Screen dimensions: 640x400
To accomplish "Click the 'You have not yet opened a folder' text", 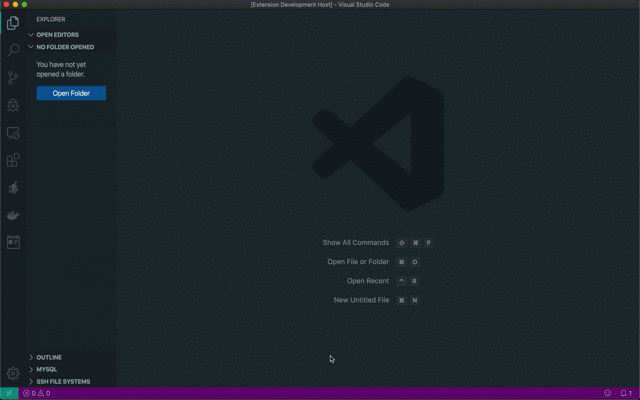I will (61, 69).
